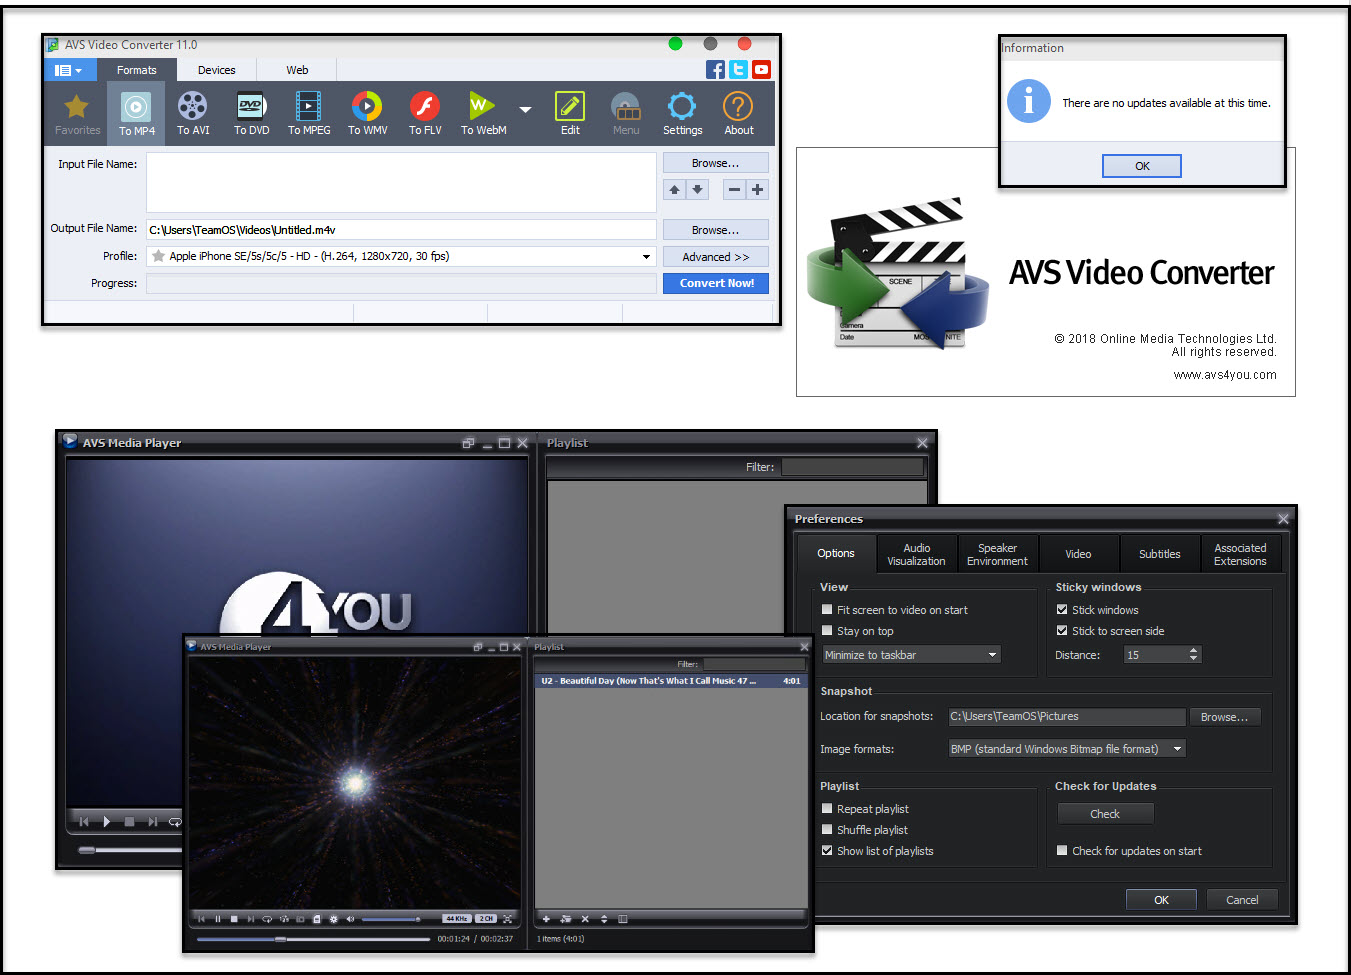Image resolution: width=1351 pixels, height=975 pixels.
Task: Uncheck Stick windows option
Action: [x=1062, y=609]
